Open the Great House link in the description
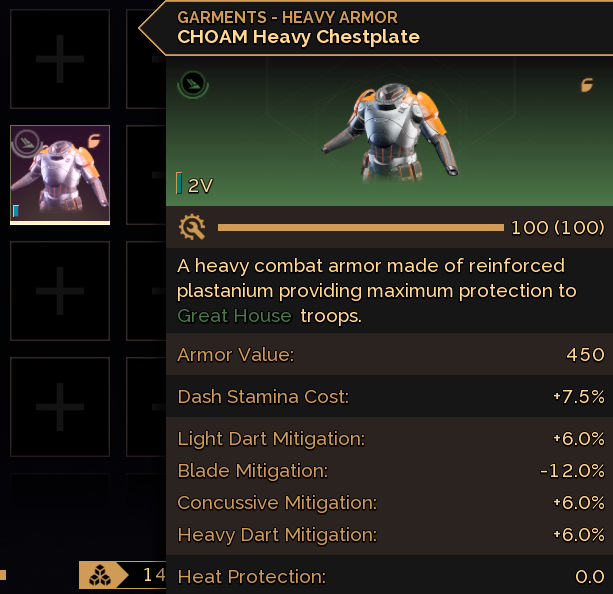Viewport: 613px width, 594px height. pos(234,316)
